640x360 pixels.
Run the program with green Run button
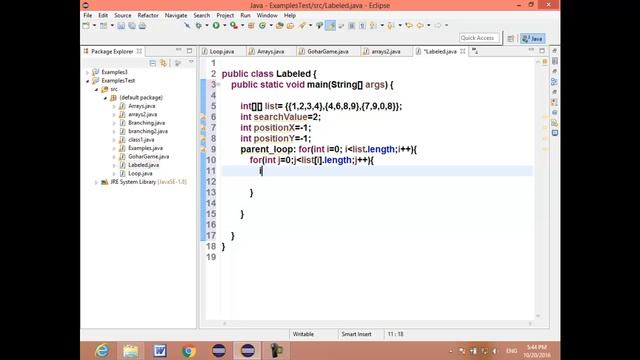[x=216, y=26]
